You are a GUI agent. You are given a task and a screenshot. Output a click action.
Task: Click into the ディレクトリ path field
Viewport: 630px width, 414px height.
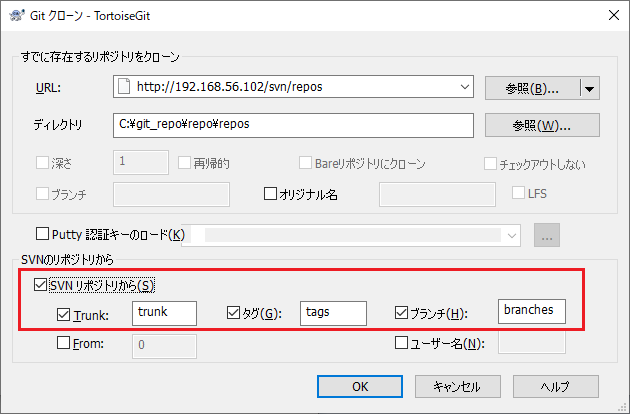pyautogui.click(x=293, y=125)
